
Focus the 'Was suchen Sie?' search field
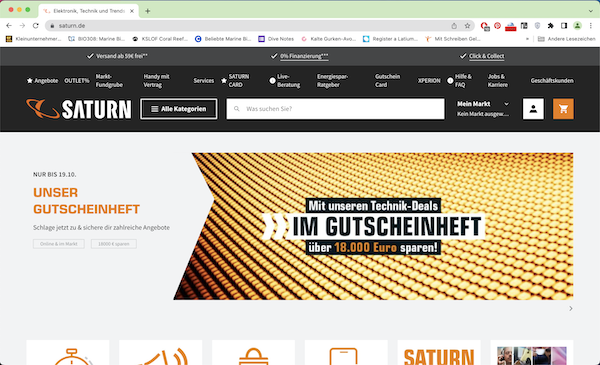point(336,109)
